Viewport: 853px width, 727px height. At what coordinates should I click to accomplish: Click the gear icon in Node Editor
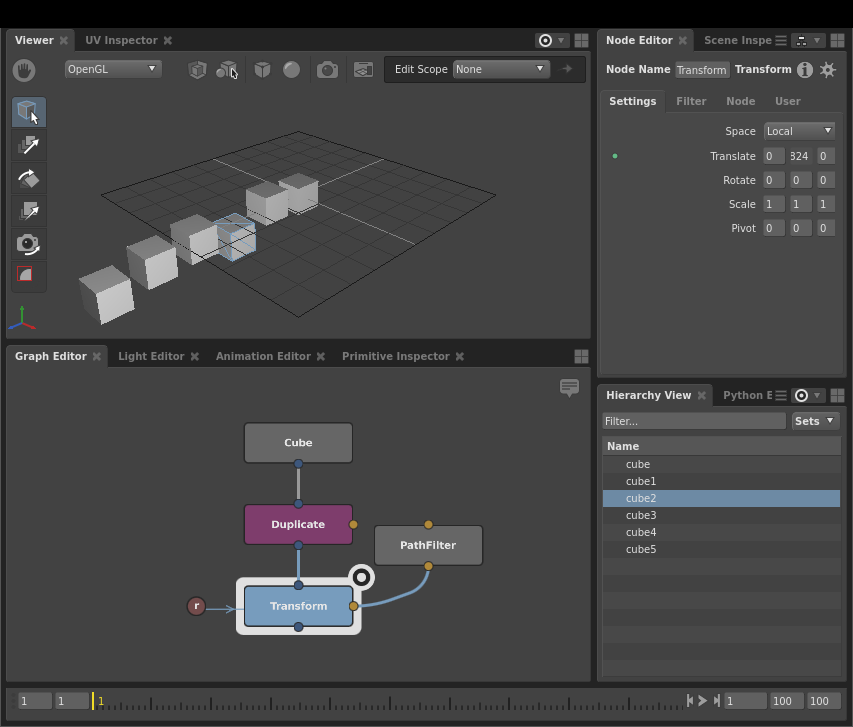click(x=827, y=70)
